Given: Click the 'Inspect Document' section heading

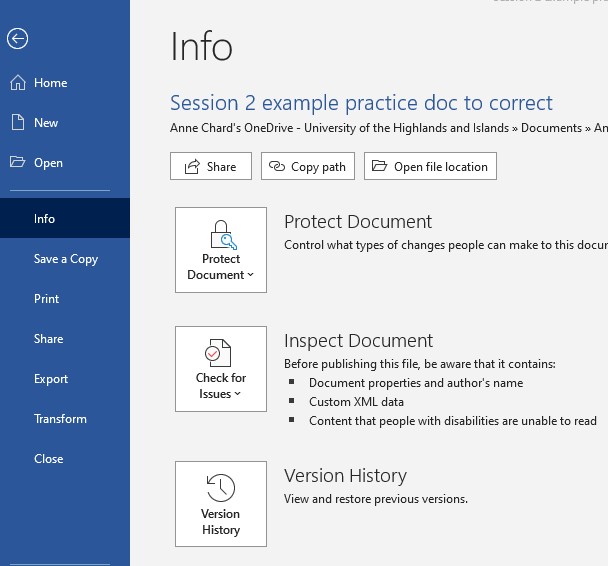Looking at the screenshot, I should [x=358, y=341].
